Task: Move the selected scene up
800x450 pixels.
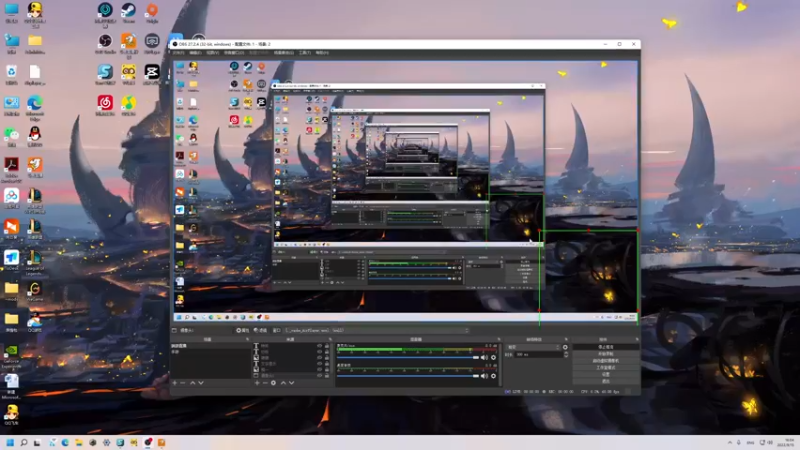Action: coord(193,383)
